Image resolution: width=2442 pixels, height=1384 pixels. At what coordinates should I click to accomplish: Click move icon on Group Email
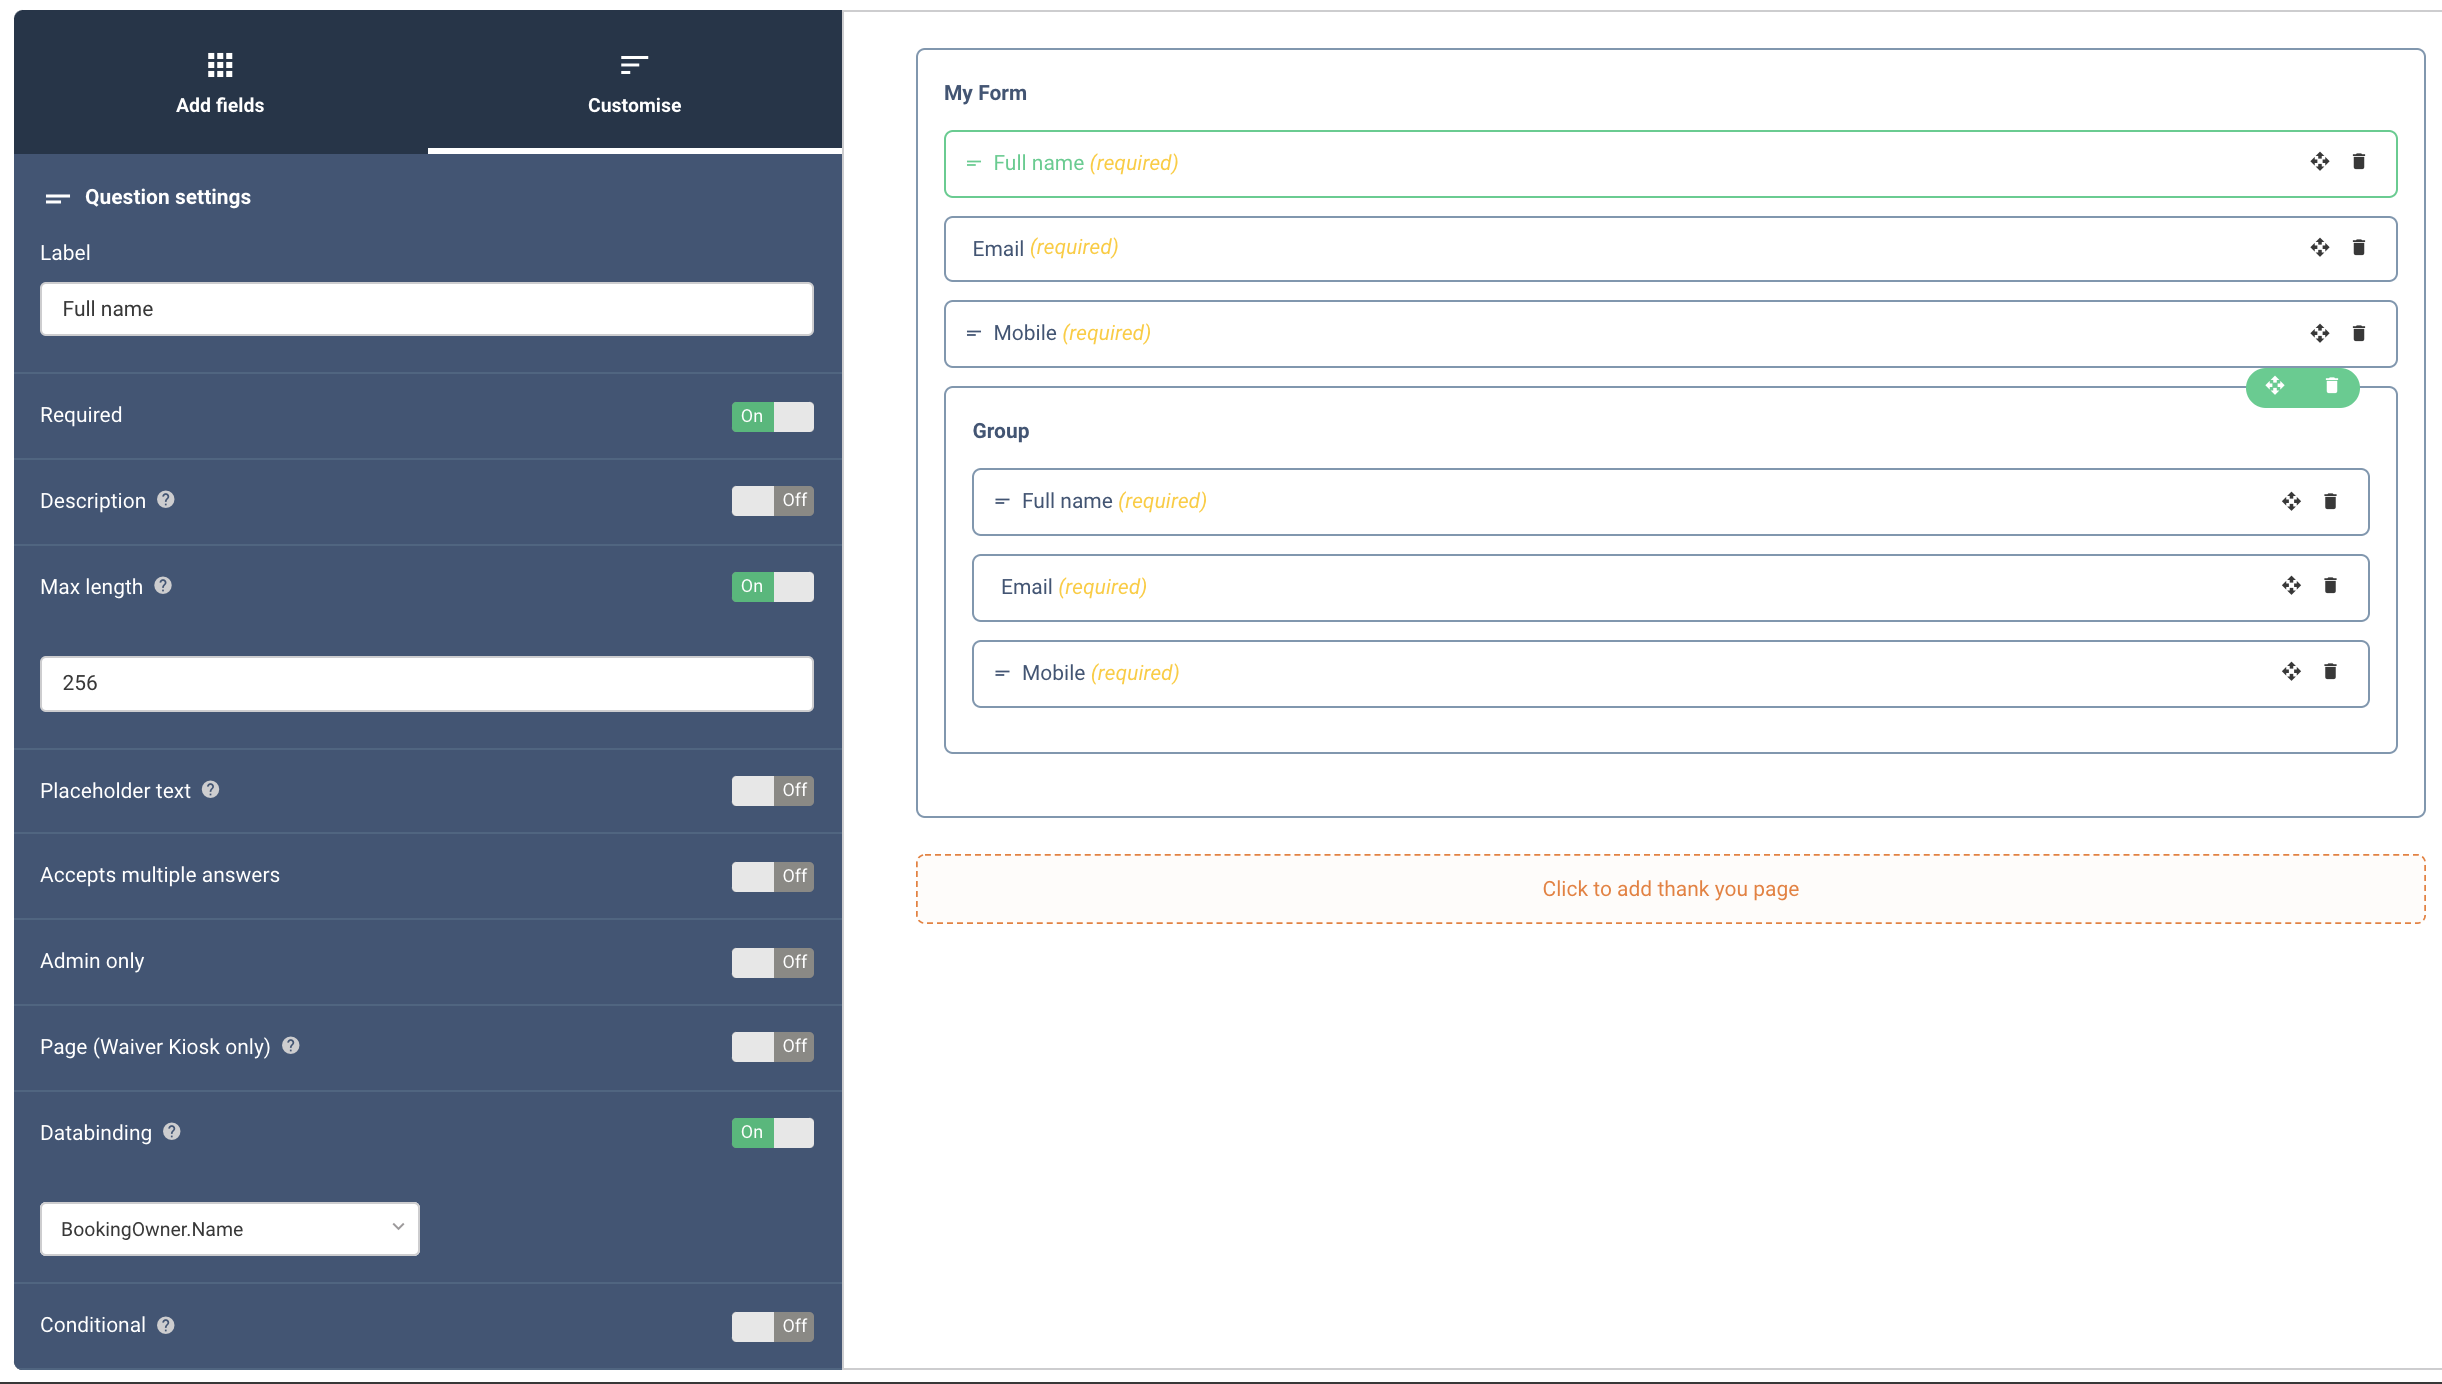click(2291, 585)
